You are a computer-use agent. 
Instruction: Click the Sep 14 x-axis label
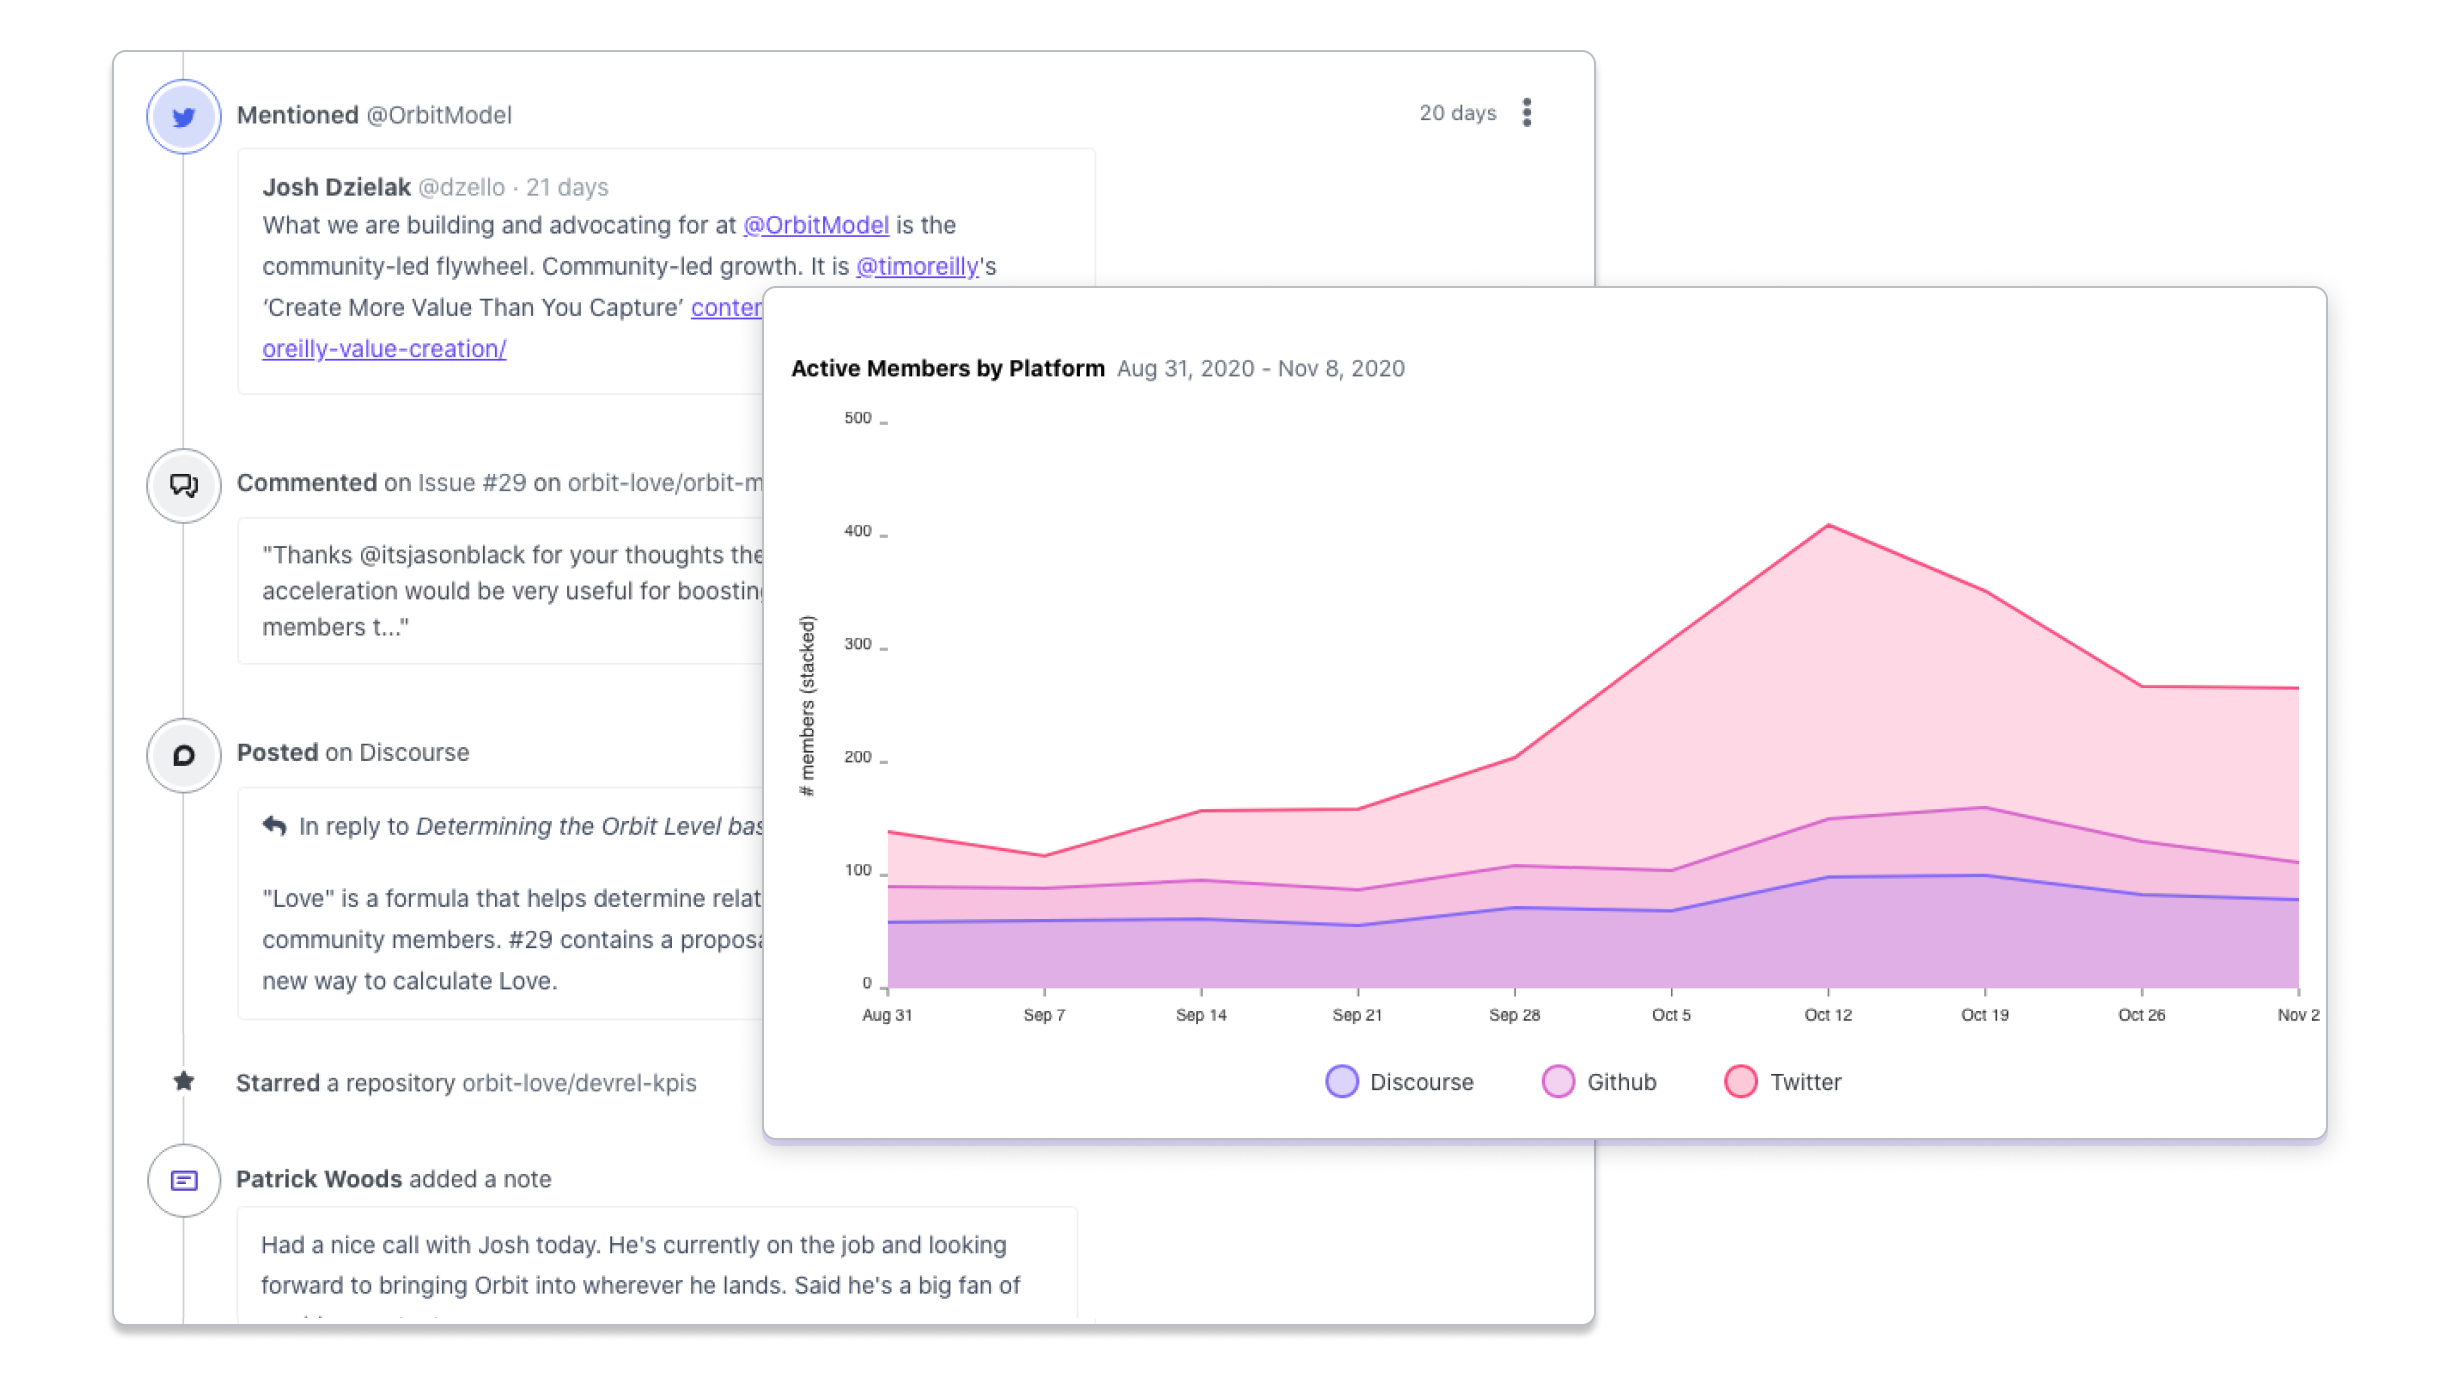pos(1201,1015)
